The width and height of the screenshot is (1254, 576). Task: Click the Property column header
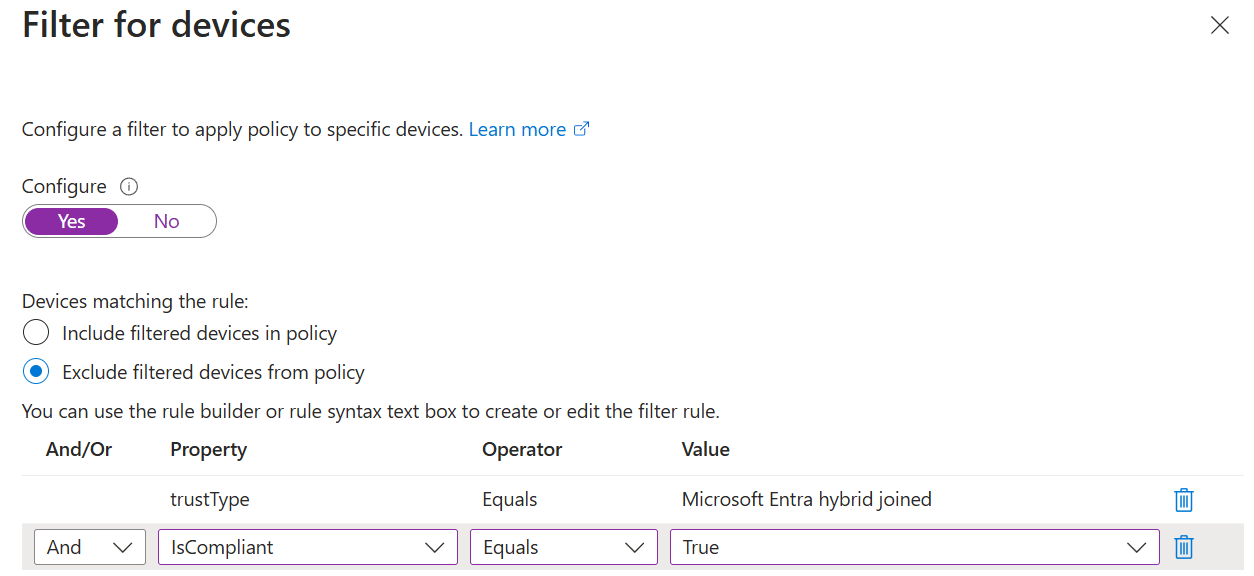[209, 450]
